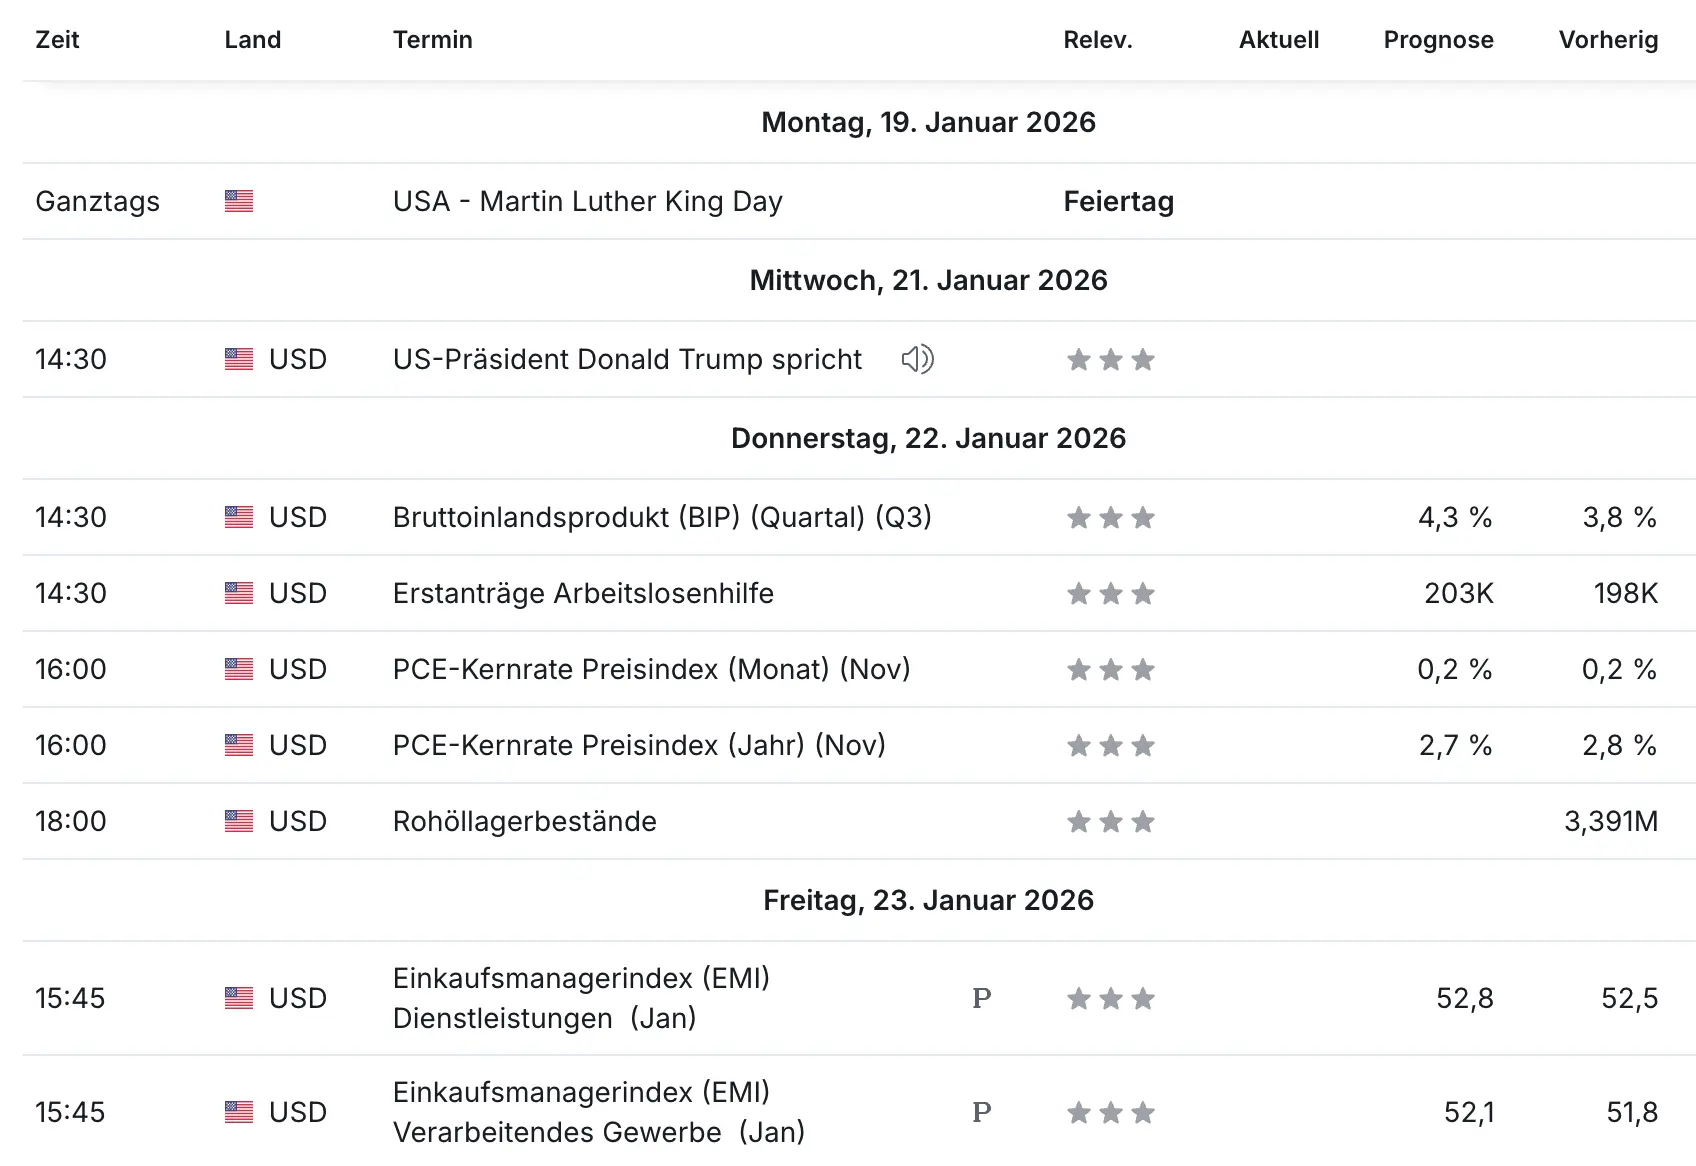Click relevance stars for Bruttoinlandsprodukt row

[x=1110, y=518]
